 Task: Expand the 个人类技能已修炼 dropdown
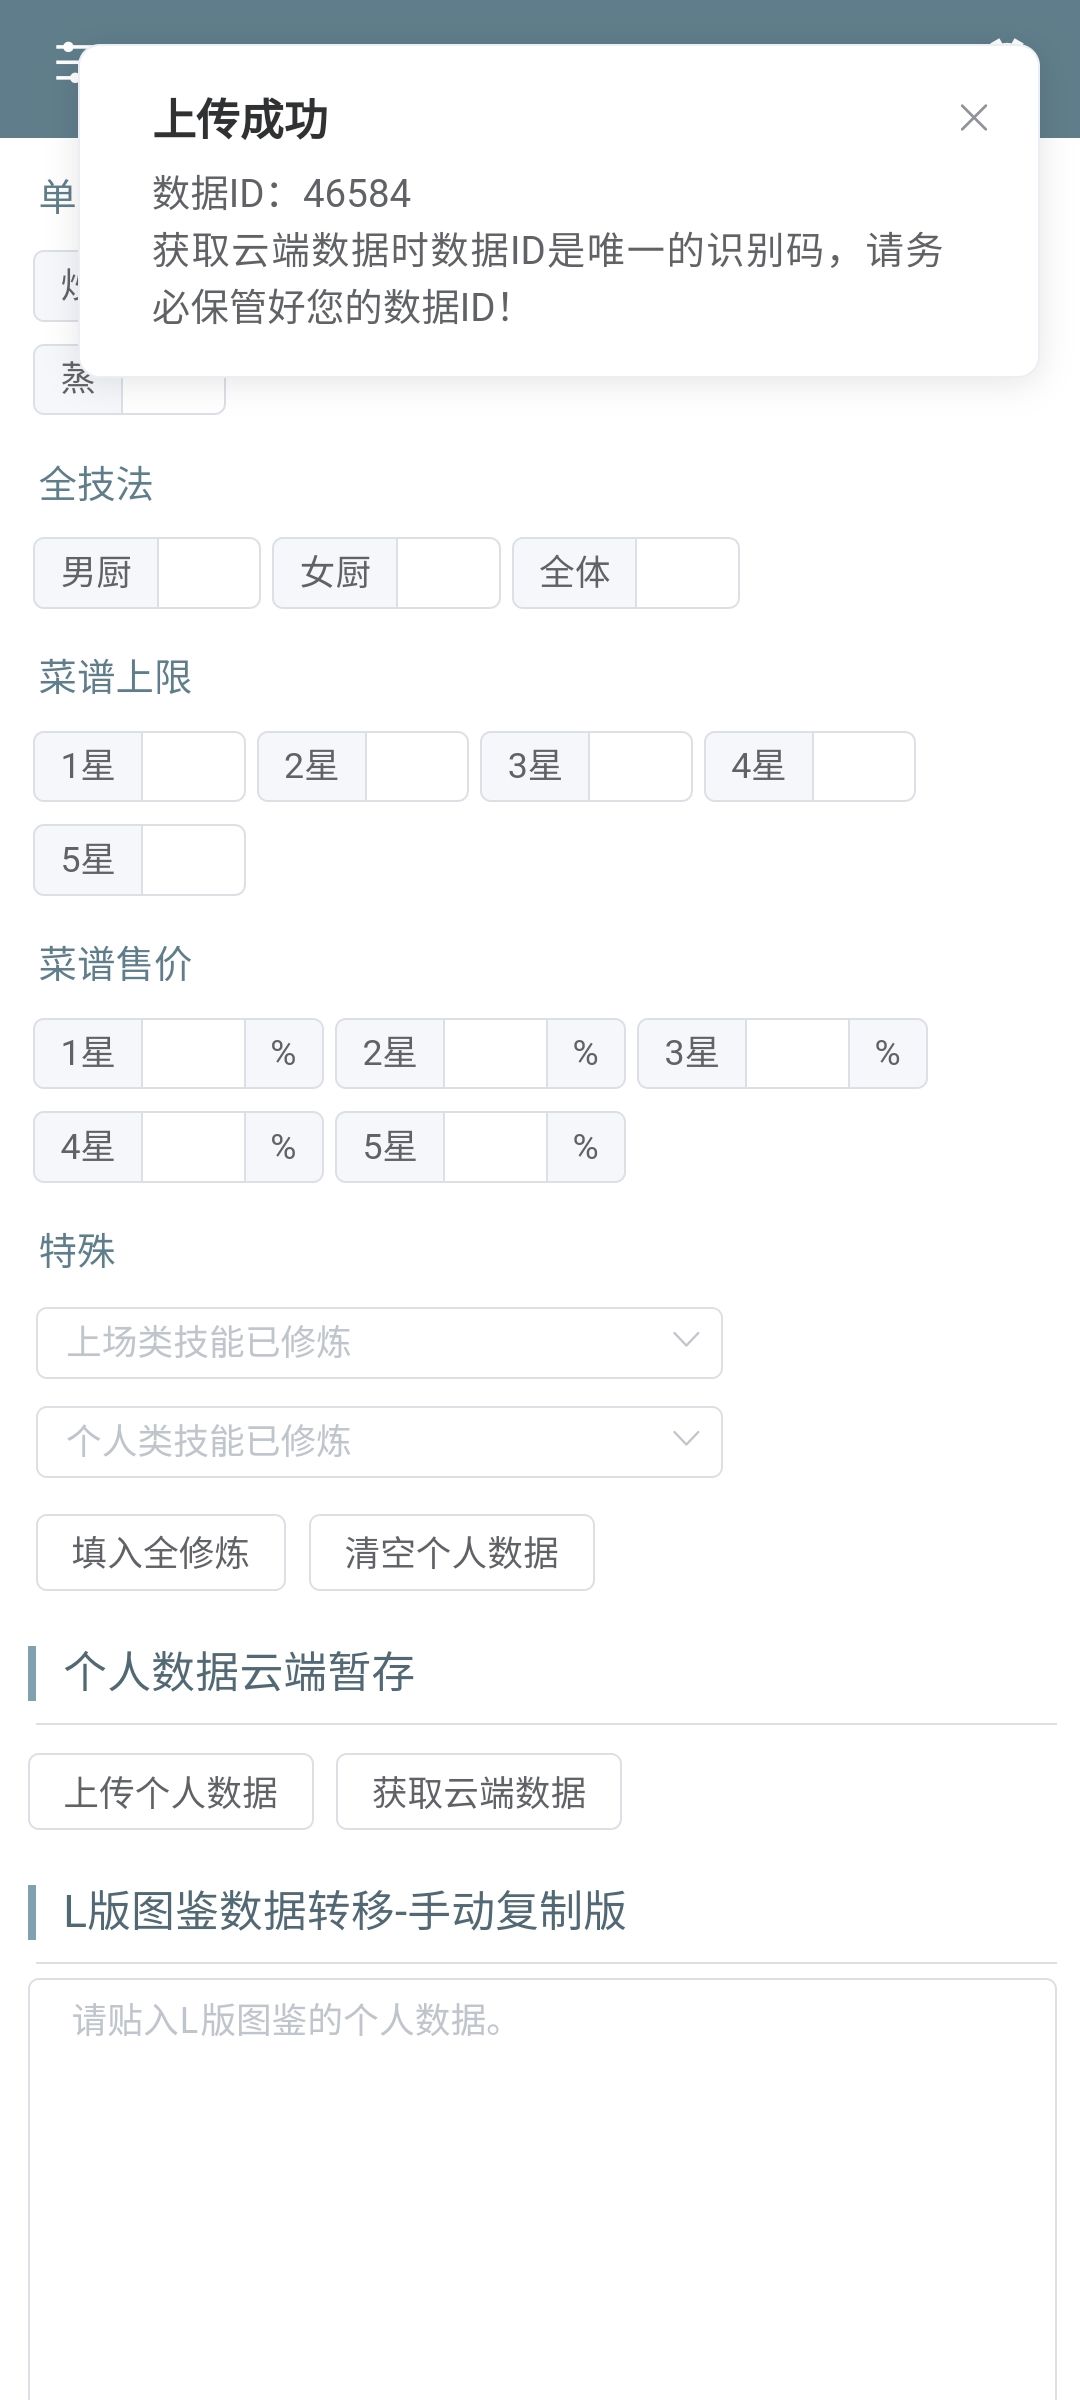coord(379,1441)
